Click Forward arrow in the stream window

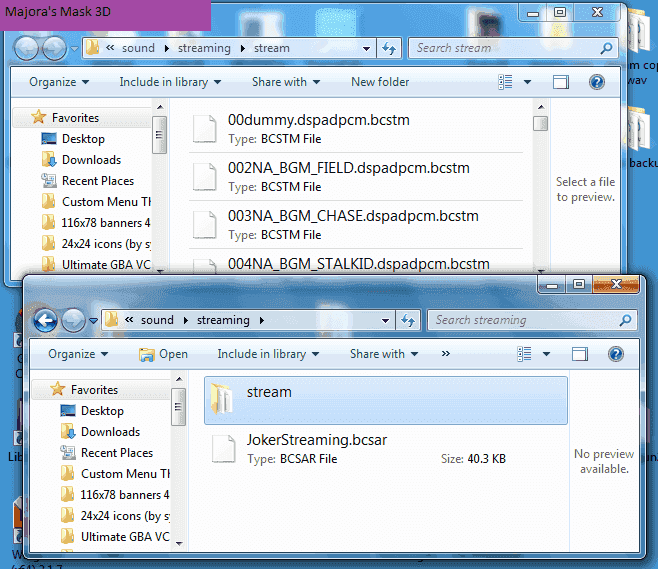[55, 49]
